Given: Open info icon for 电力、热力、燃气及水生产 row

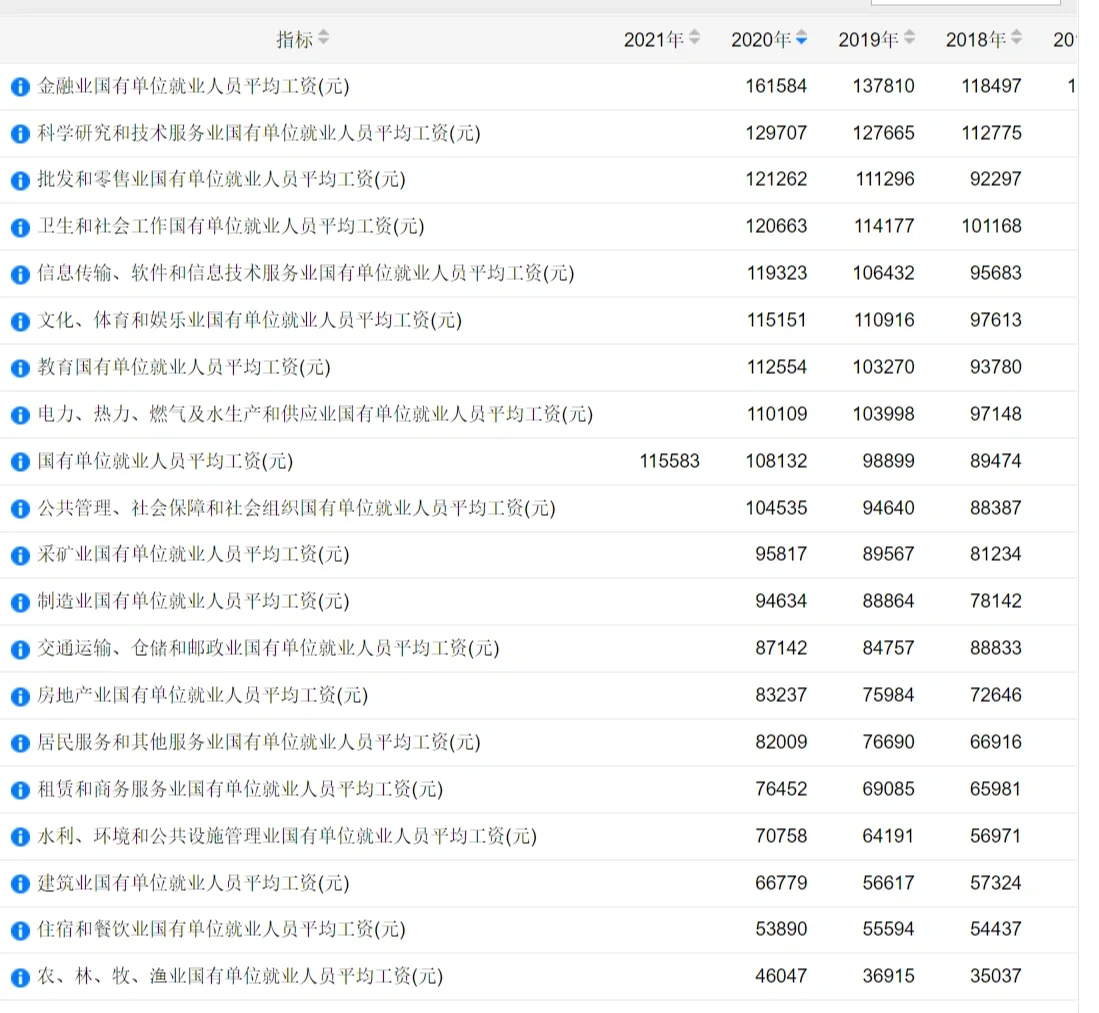Looking at the screenshot, I should [20, 415].
